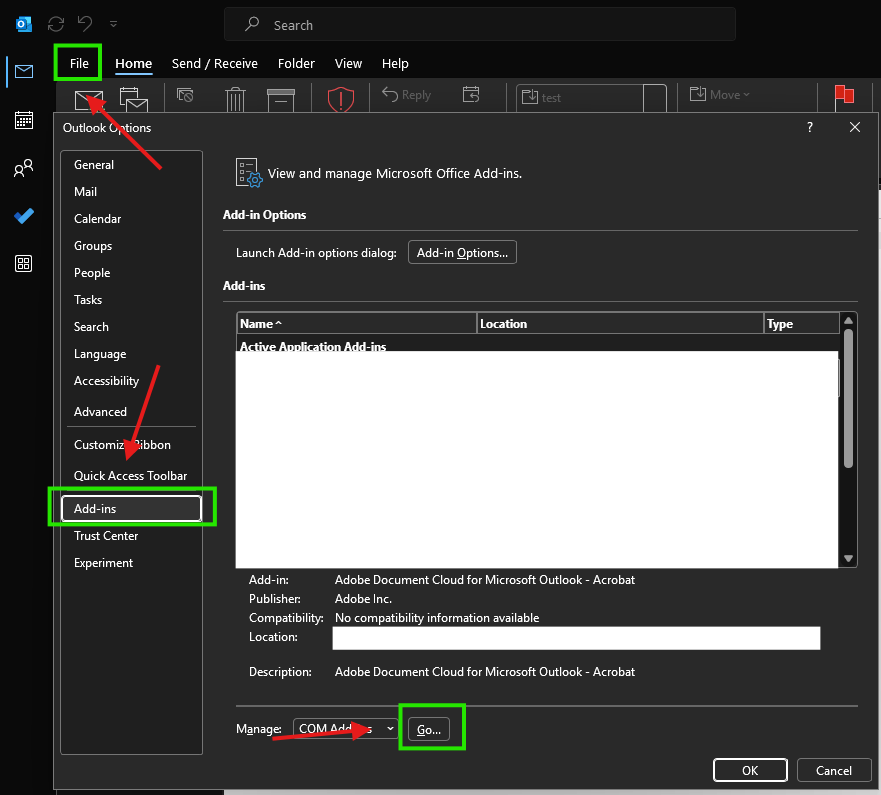The image size is (881, 795).
Task: Select Tasks in Outlook Options list
Action: 131,299
